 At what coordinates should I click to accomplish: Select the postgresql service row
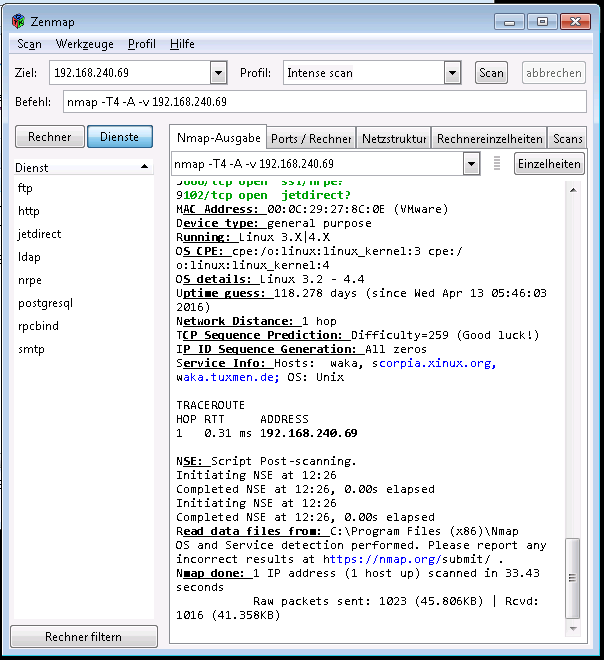pyautogui.click(x=83, y=303)
